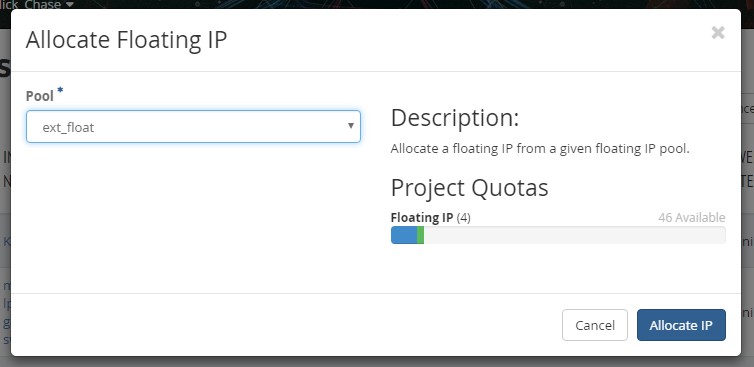Click the floating IP pool description text
Viewport: 754px width, 367px height.
tap(540, 149)
